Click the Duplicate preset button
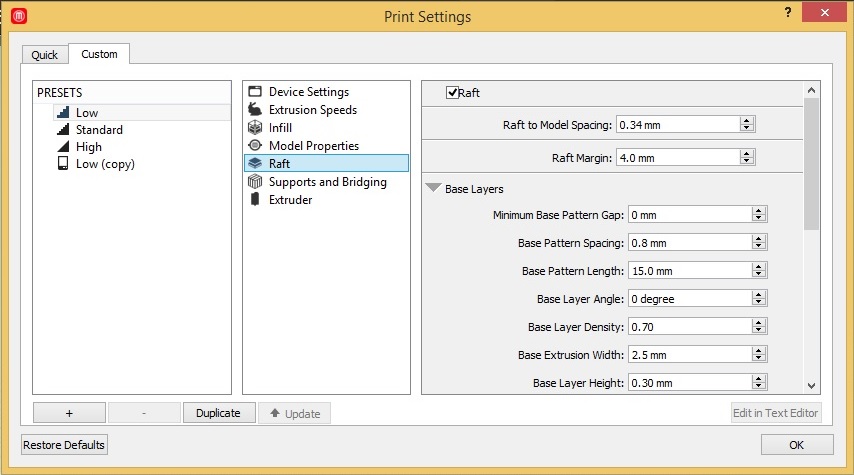Screen dimensions: 854x475 tap(218, 413)
